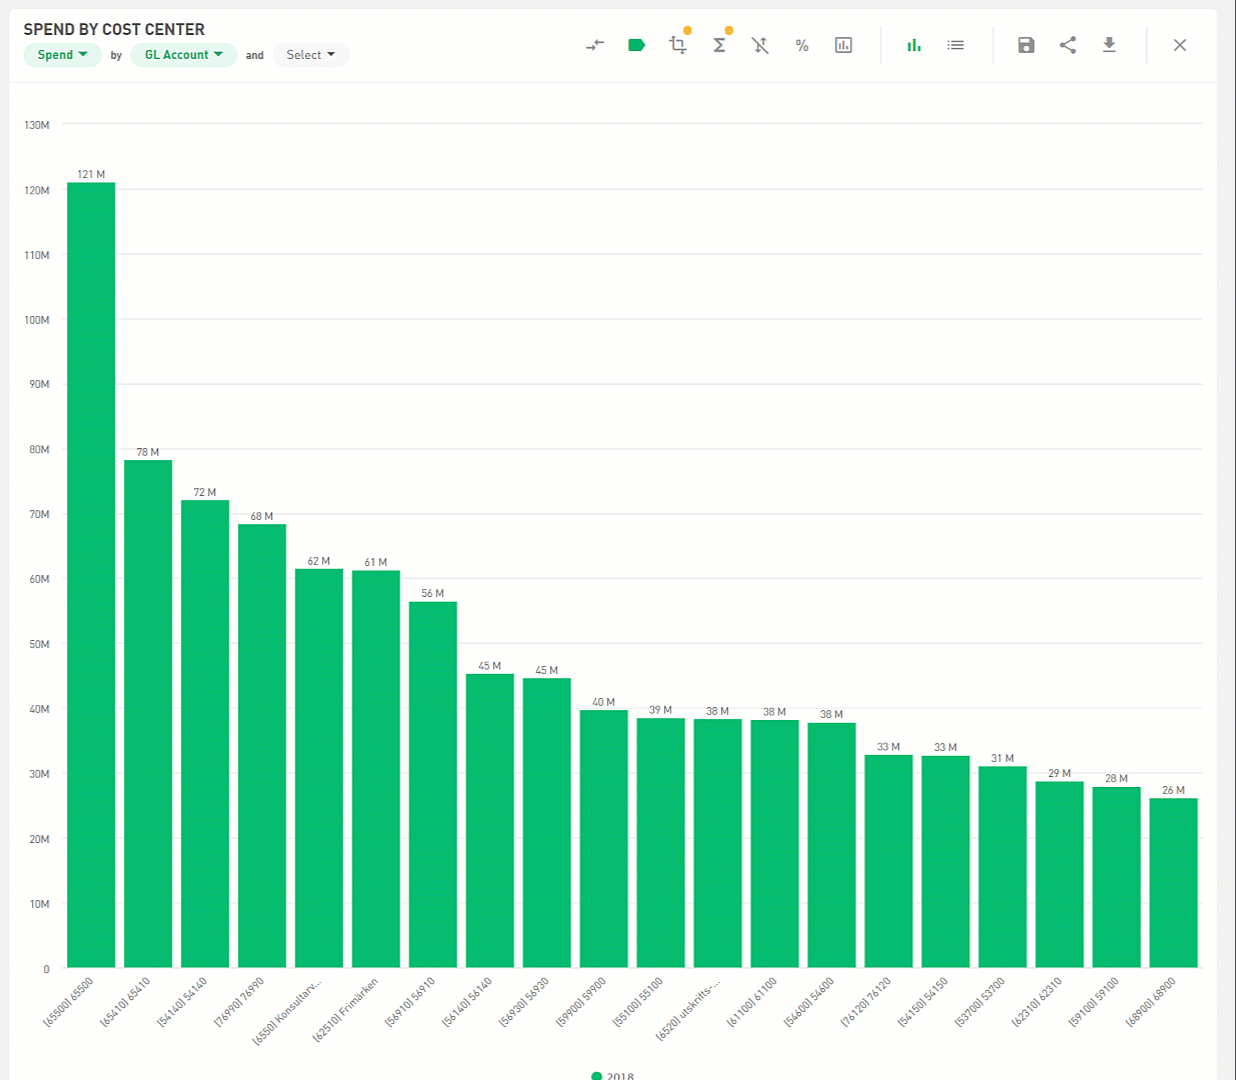The image size is (1236, 1080).
Task: Save the chart with the floppy icon
Action: point(1026,45)
